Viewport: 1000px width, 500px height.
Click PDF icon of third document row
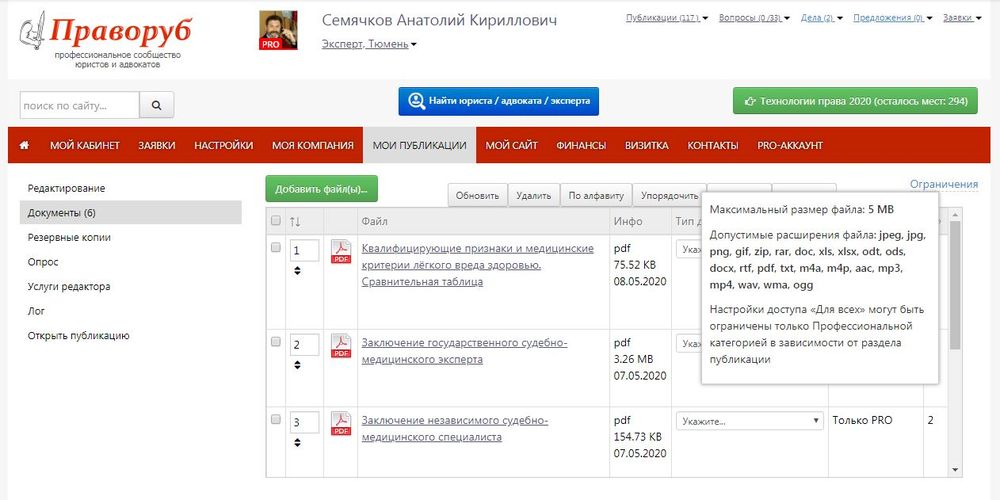341,424
